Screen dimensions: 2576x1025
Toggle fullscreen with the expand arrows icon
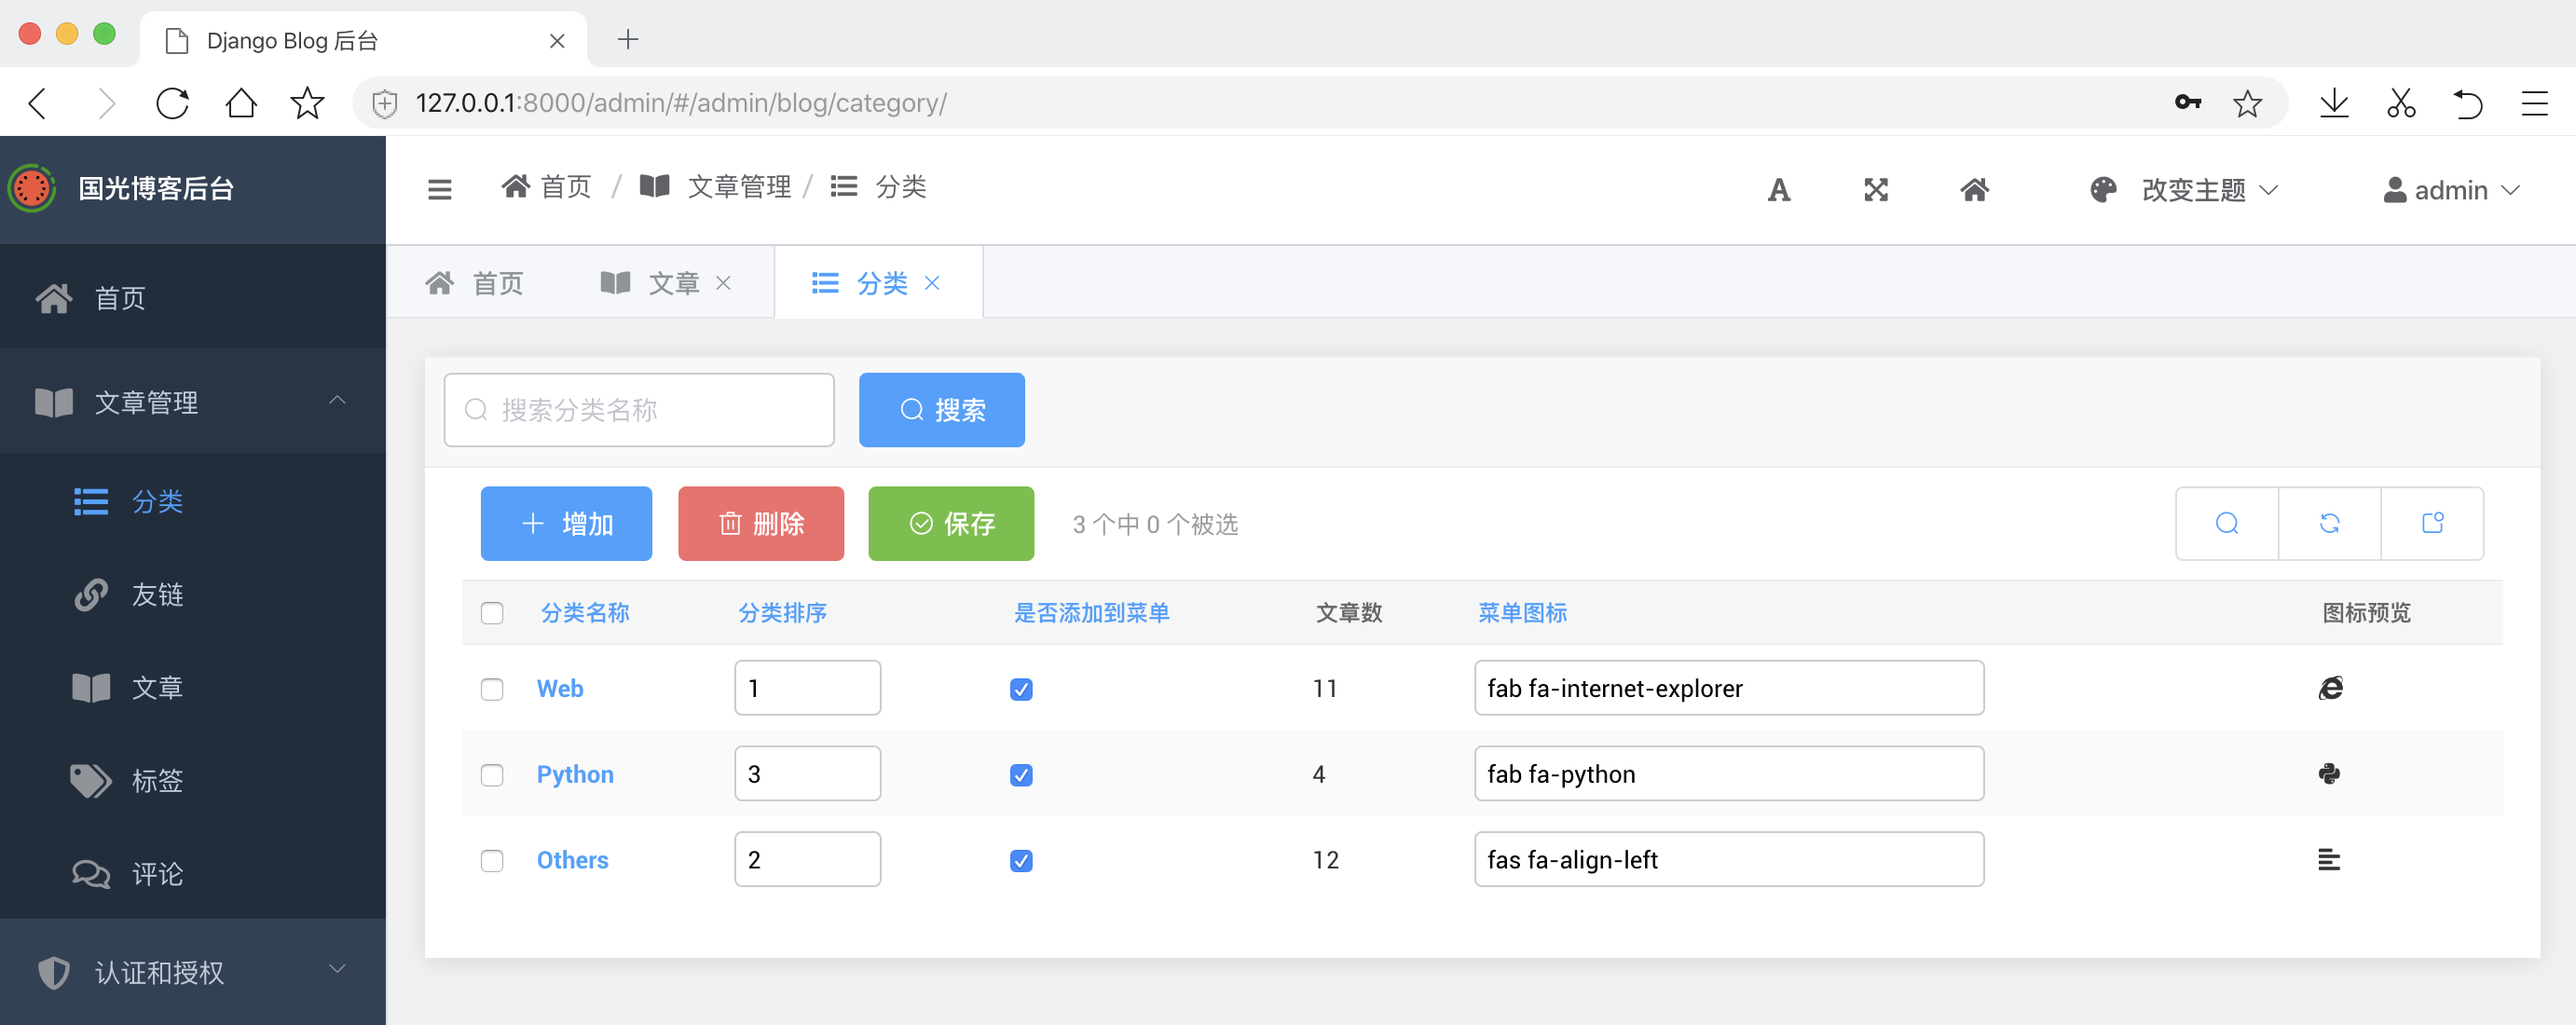1875,190
